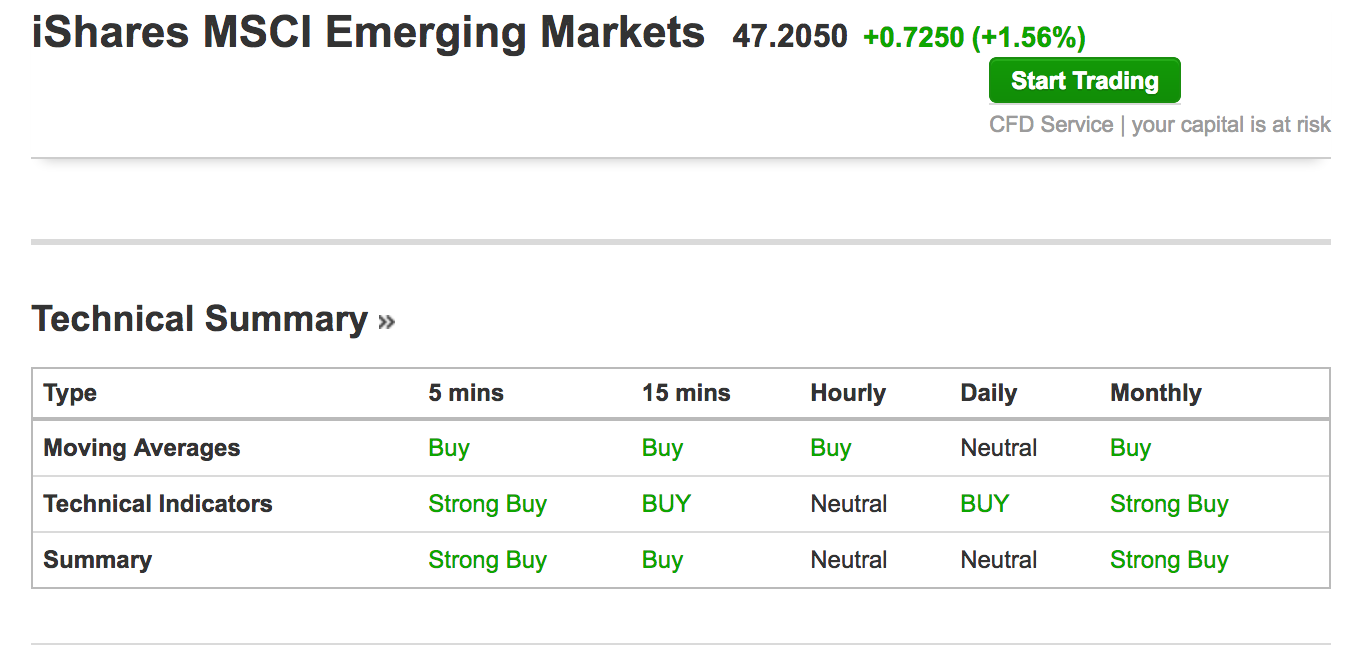Open the Technical Summary heading link

pos(200,319)
